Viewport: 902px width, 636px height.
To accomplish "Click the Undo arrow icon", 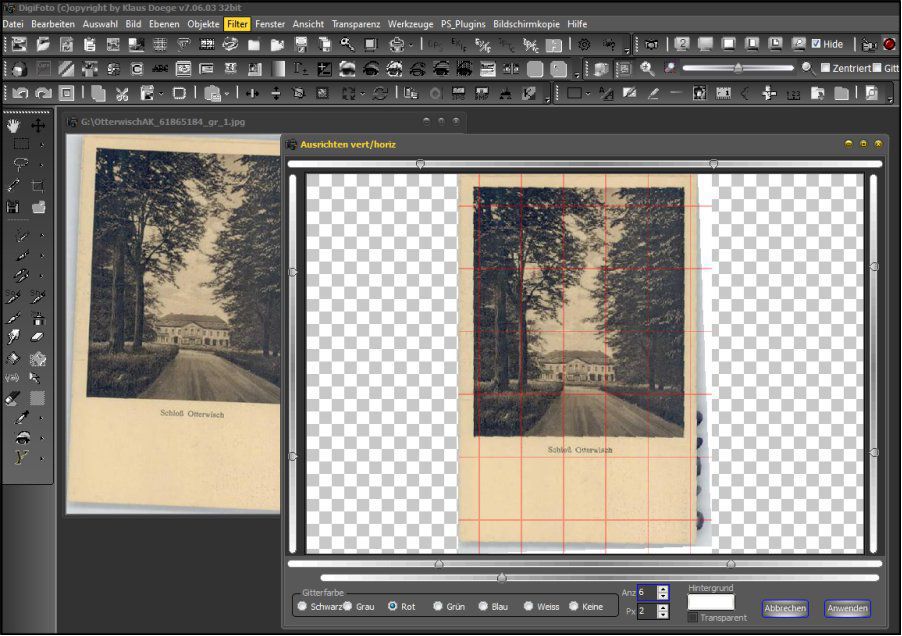I will (x=19, y=93).
